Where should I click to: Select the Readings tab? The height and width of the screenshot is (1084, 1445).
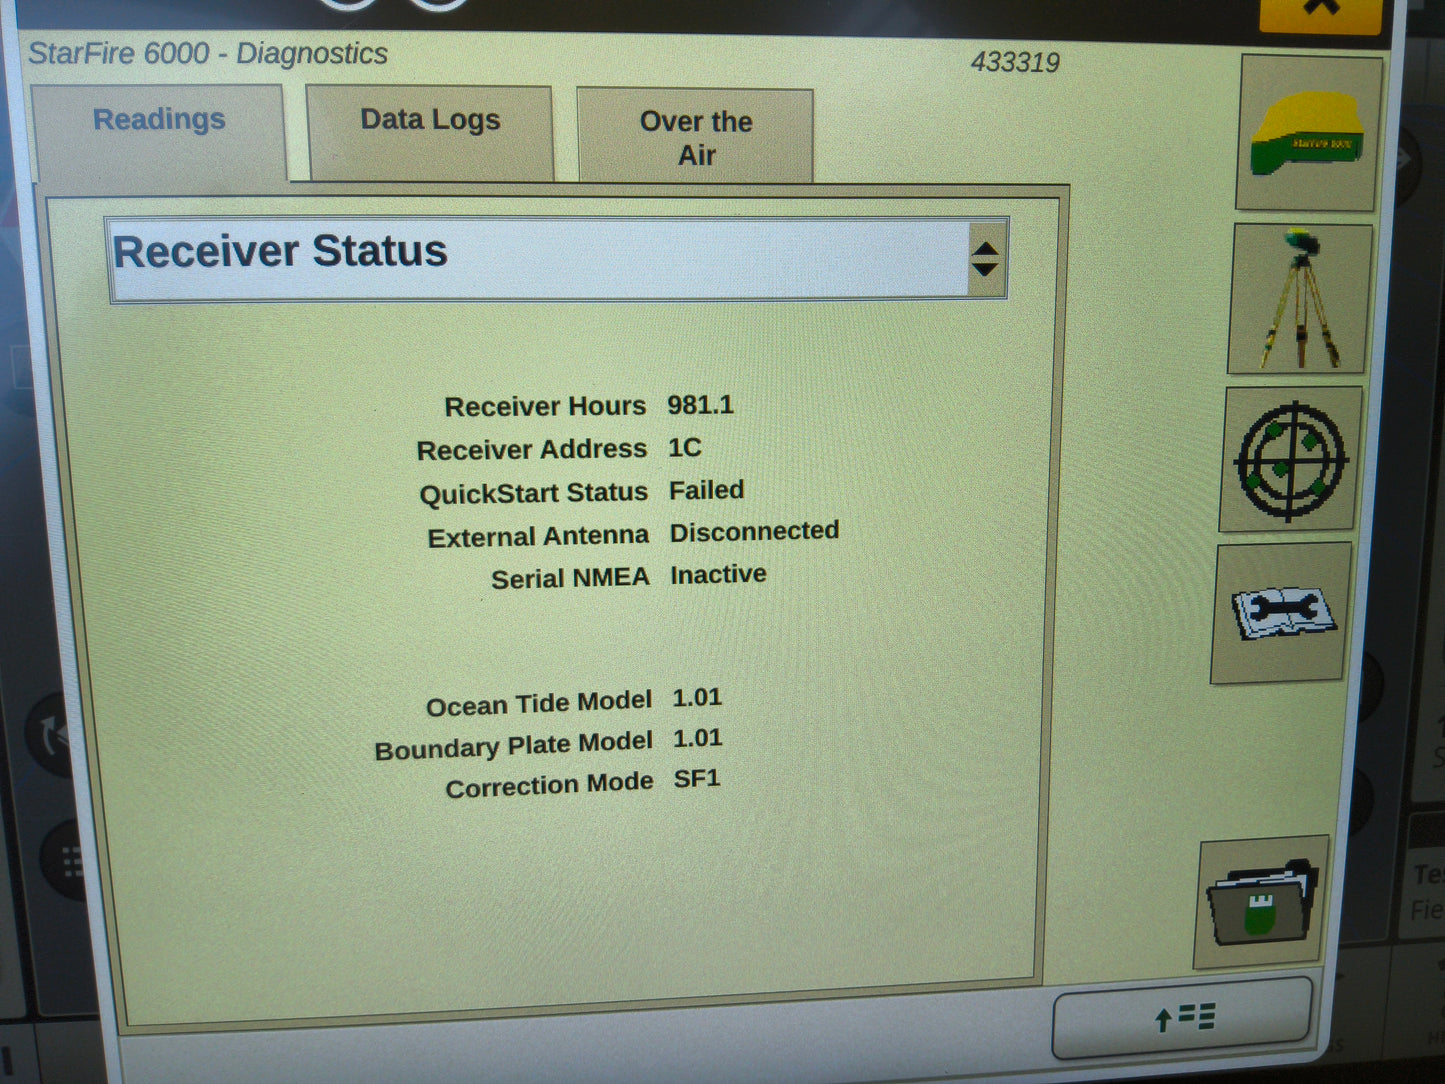pyautogui.click(x=159, y=118)
